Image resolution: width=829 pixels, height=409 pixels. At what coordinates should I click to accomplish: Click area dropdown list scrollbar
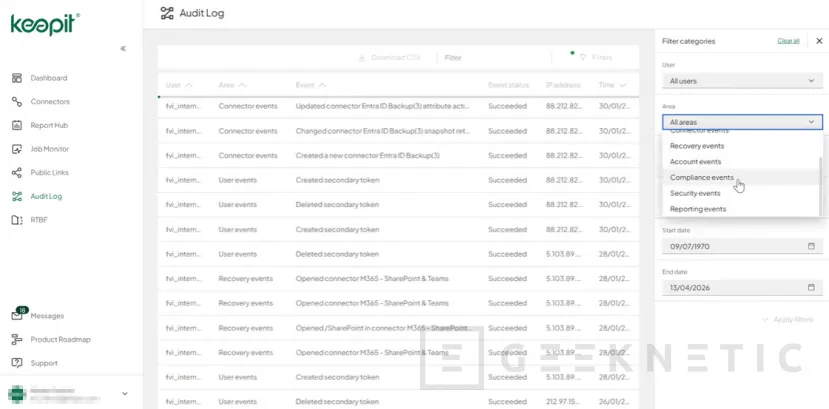coord(821,185)
